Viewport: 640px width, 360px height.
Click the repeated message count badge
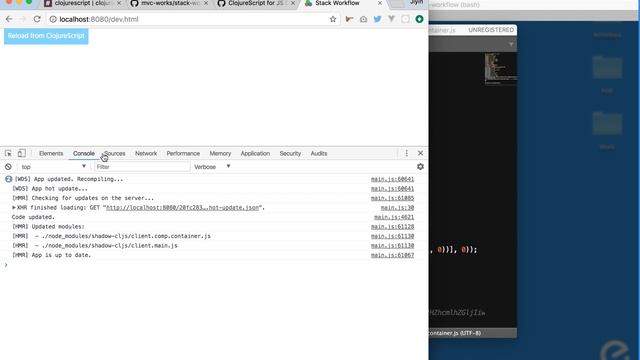(x=9, y=179)
